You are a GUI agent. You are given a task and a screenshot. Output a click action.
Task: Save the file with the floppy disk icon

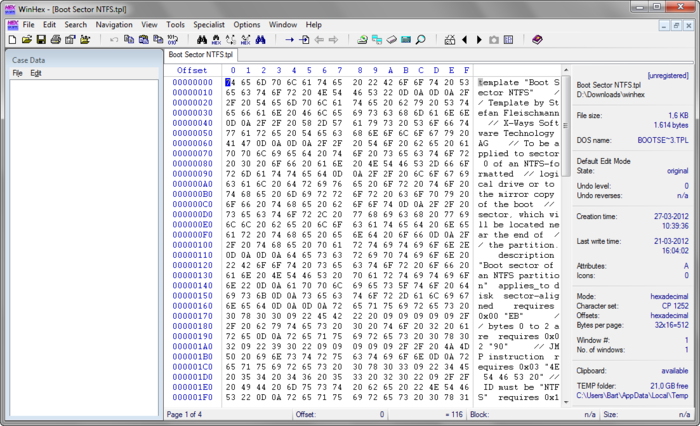[x=41, y=39]
